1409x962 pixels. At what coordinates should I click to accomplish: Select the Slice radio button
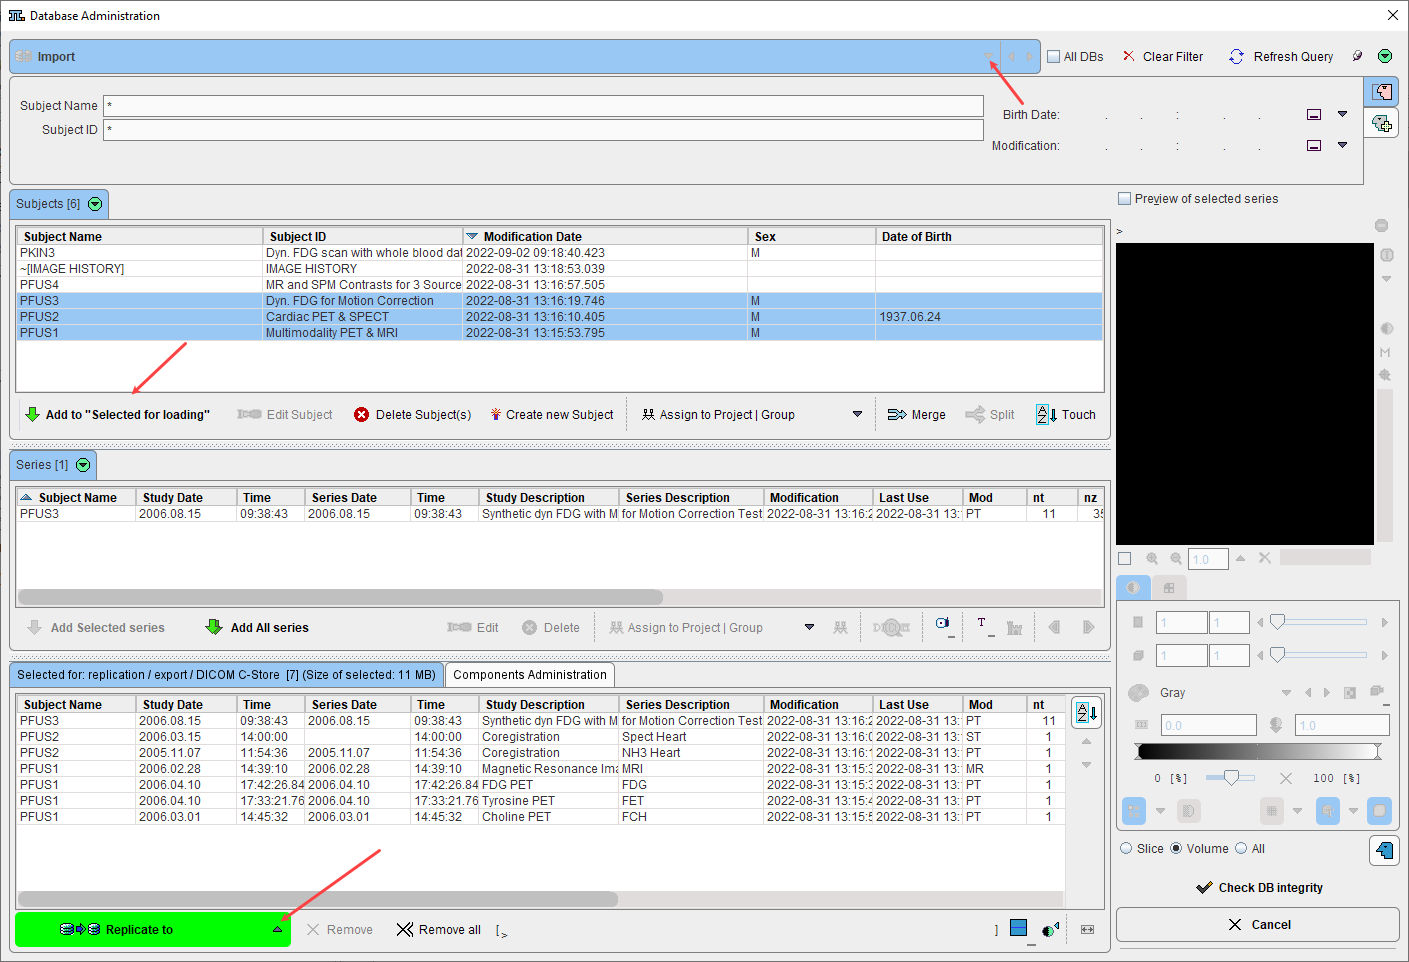coord(1127,849)
